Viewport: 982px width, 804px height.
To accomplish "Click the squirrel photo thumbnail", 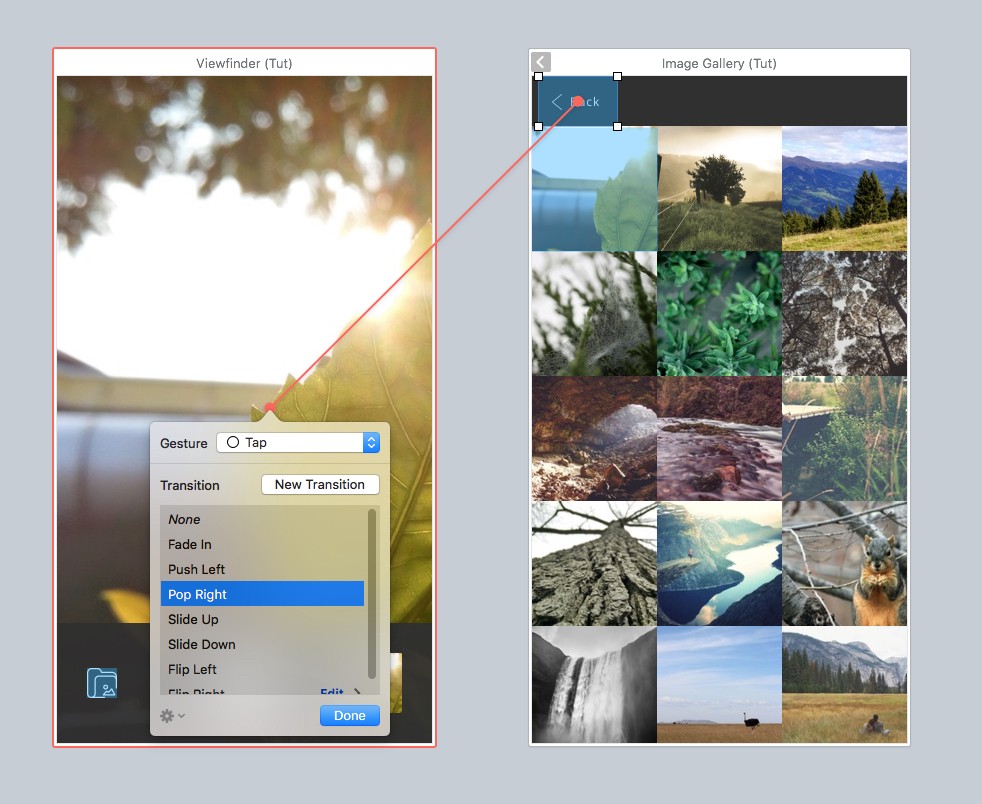I will click(x=844, y=563).
